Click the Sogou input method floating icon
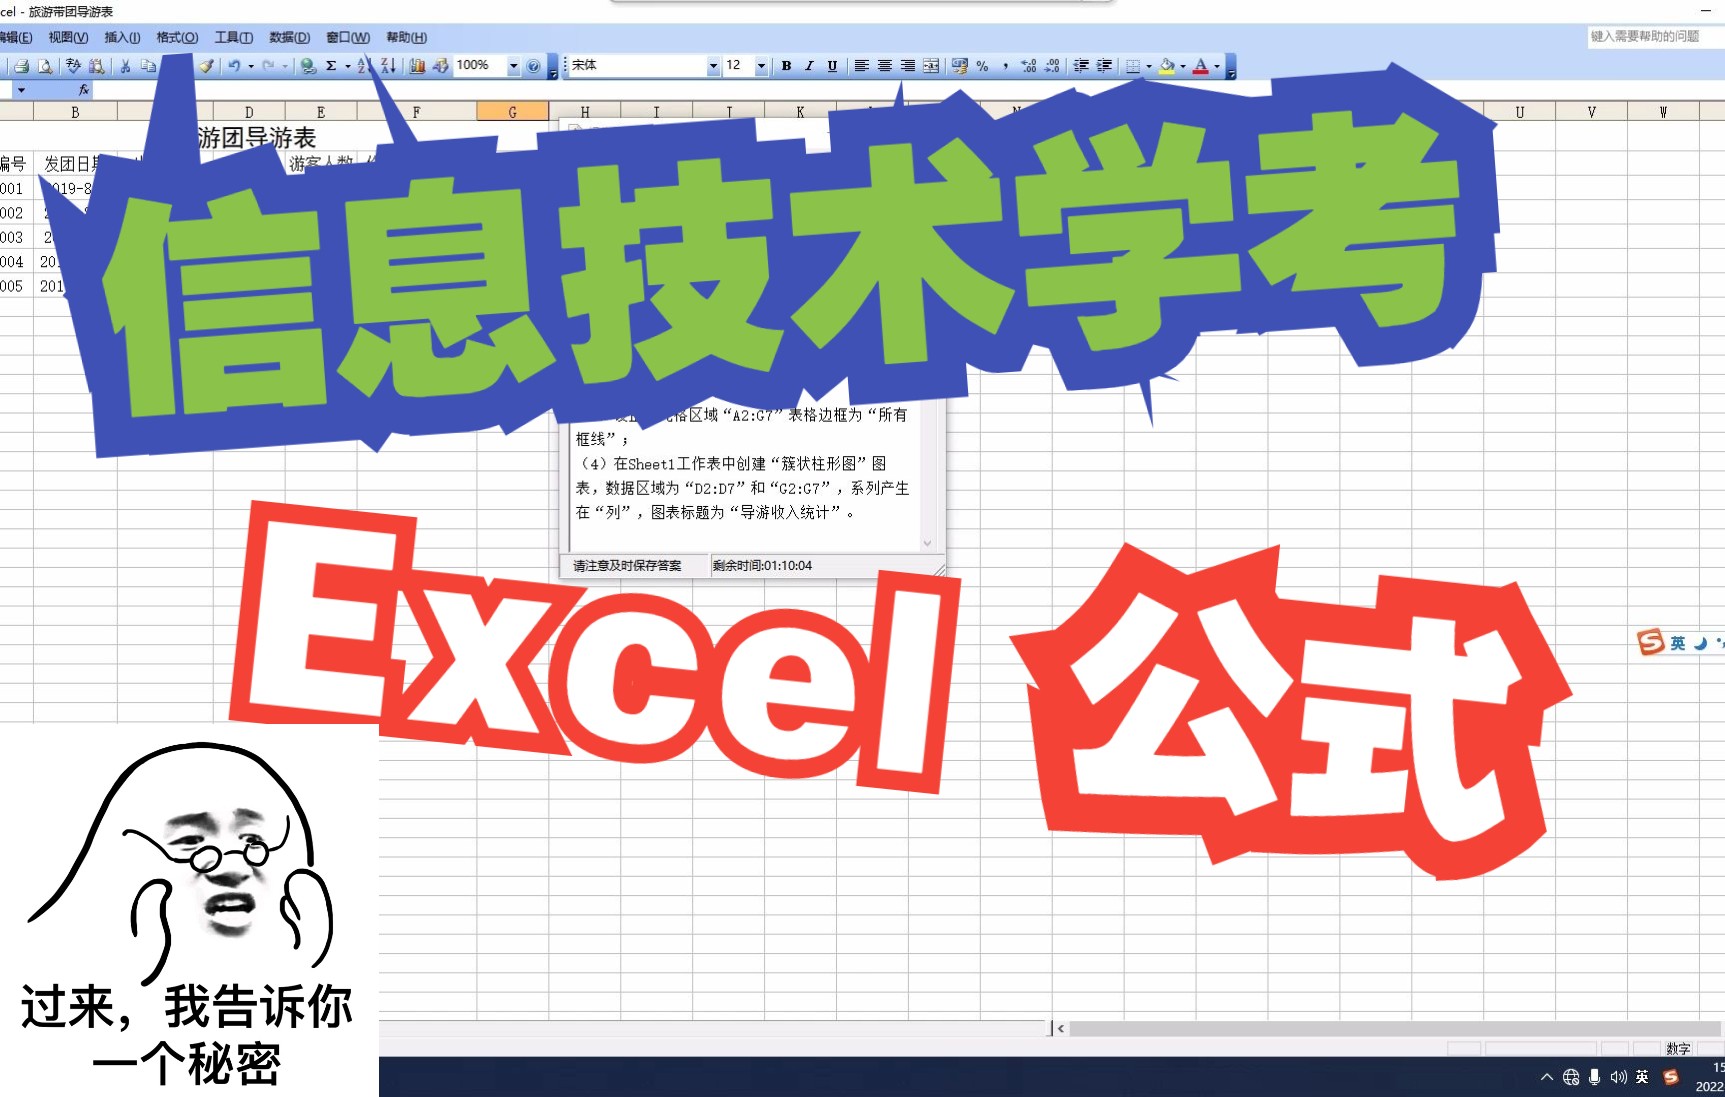Viewport: 1725px width, 1097px height. (x=1650, y=642)
